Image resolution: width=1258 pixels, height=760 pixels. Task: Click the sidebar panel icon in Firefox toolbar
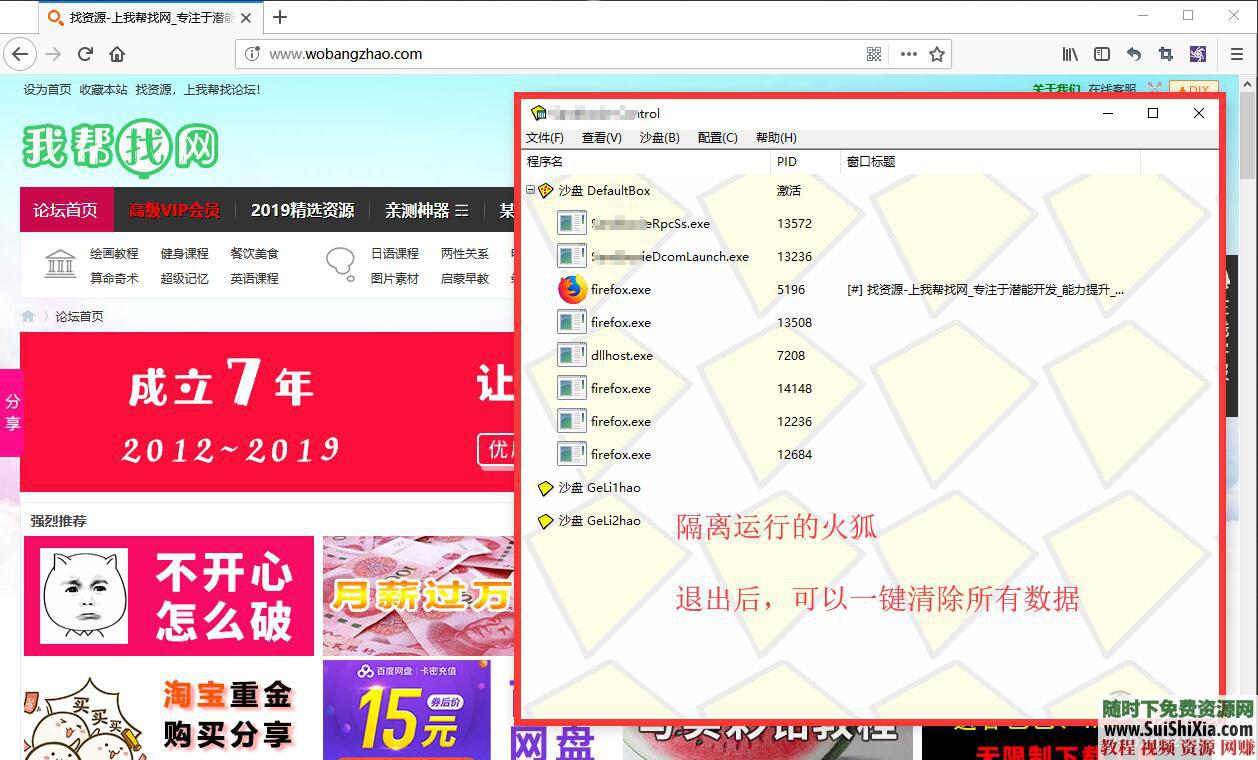[1102, 54]
